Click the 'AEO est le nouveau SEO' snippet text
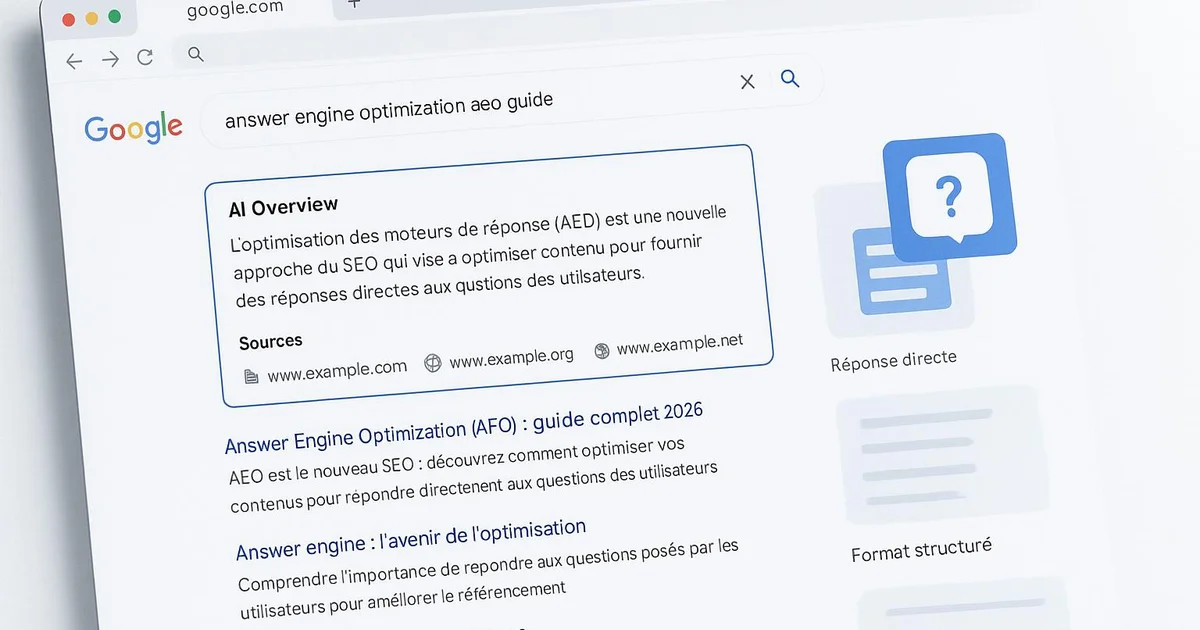 tap(472, 472)
